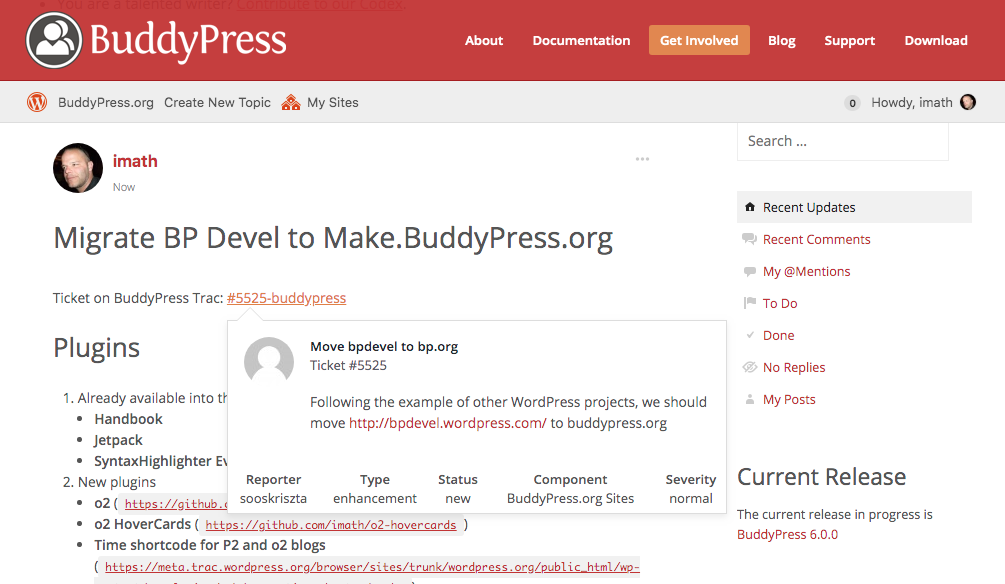1005x584 pixels.
Task: Open the Support menu item
Action: [x=849, y=40]
